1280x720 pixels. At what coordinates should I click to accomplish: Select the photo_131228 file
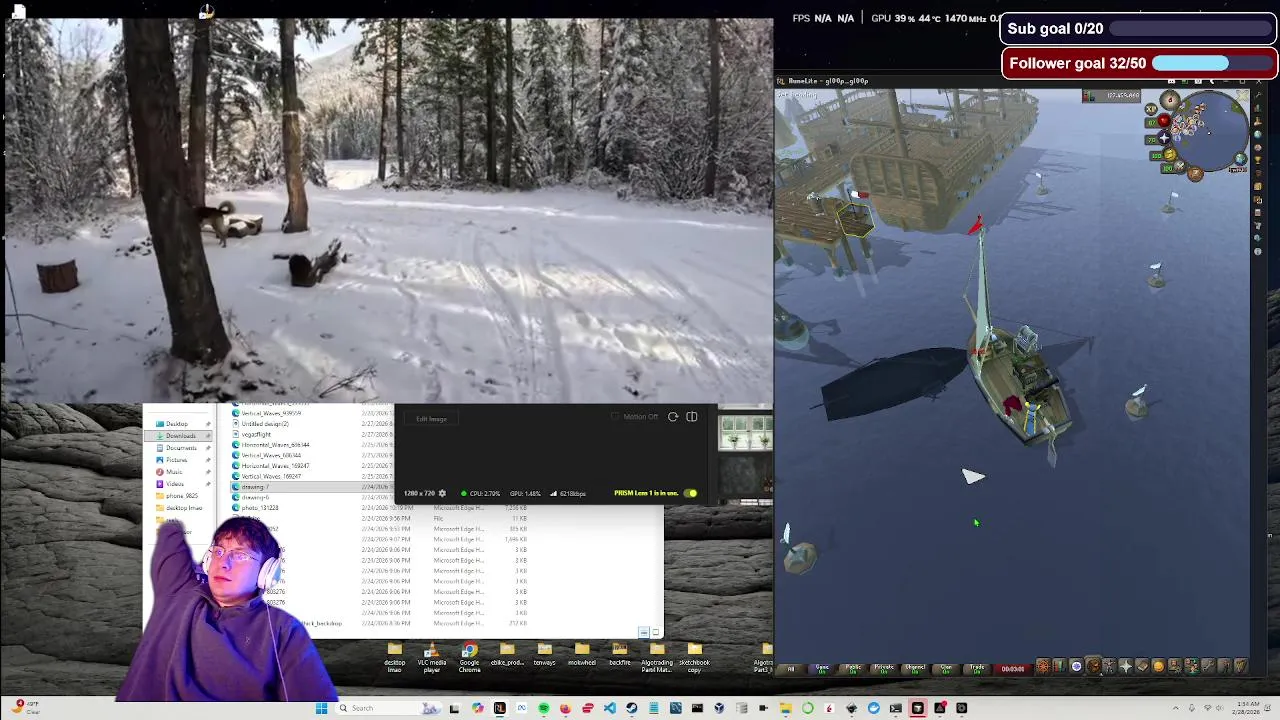[x=260, y=508]
